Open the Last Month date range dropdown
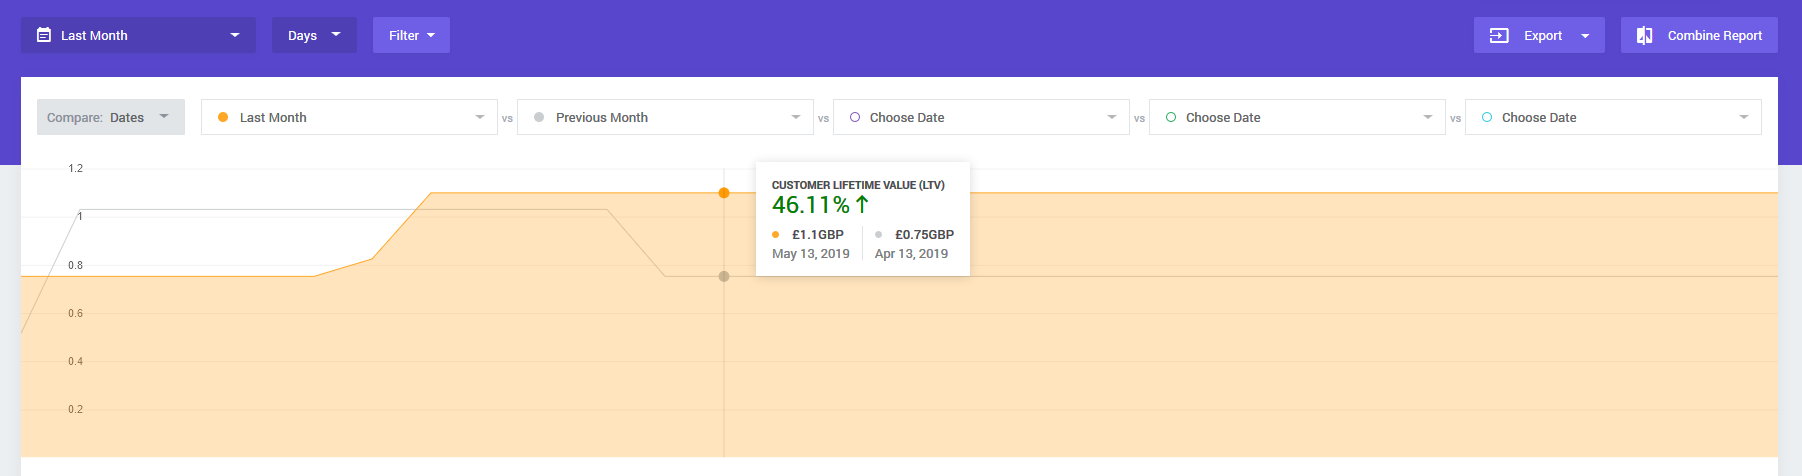Viewport: 1802px width, 476px height. (138, 35)
